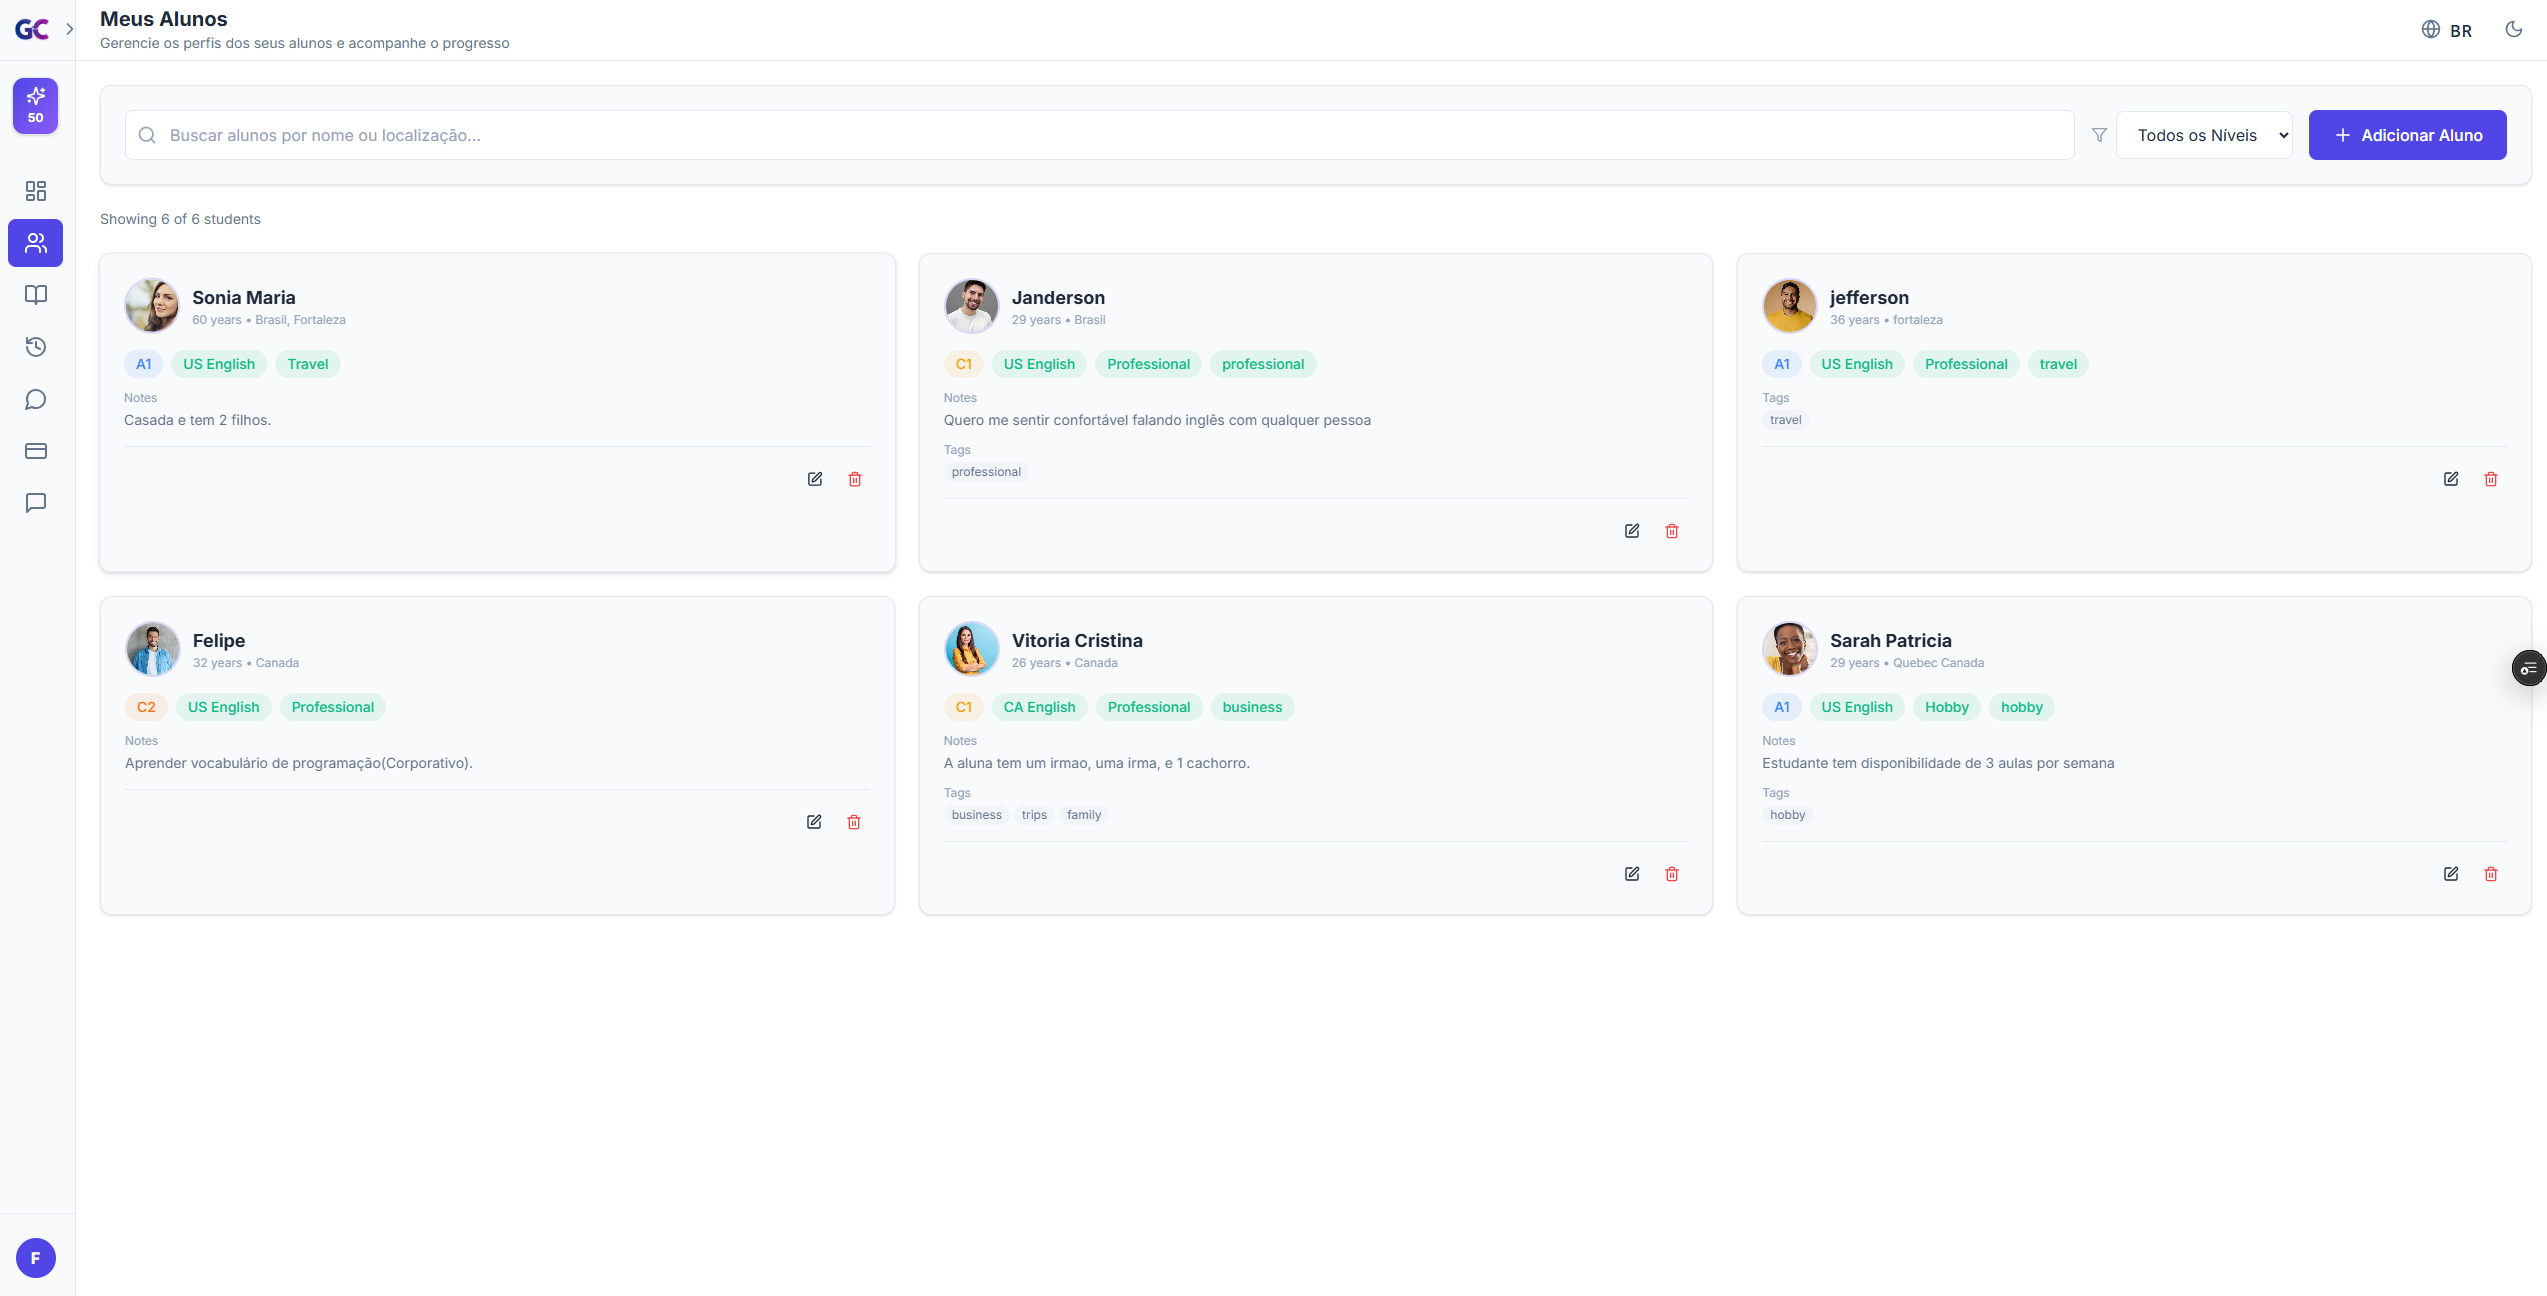The width and height of the screenshot is (2547, 1296).
Task: Open the user avatar F menu
Action: pos(36,1258)
